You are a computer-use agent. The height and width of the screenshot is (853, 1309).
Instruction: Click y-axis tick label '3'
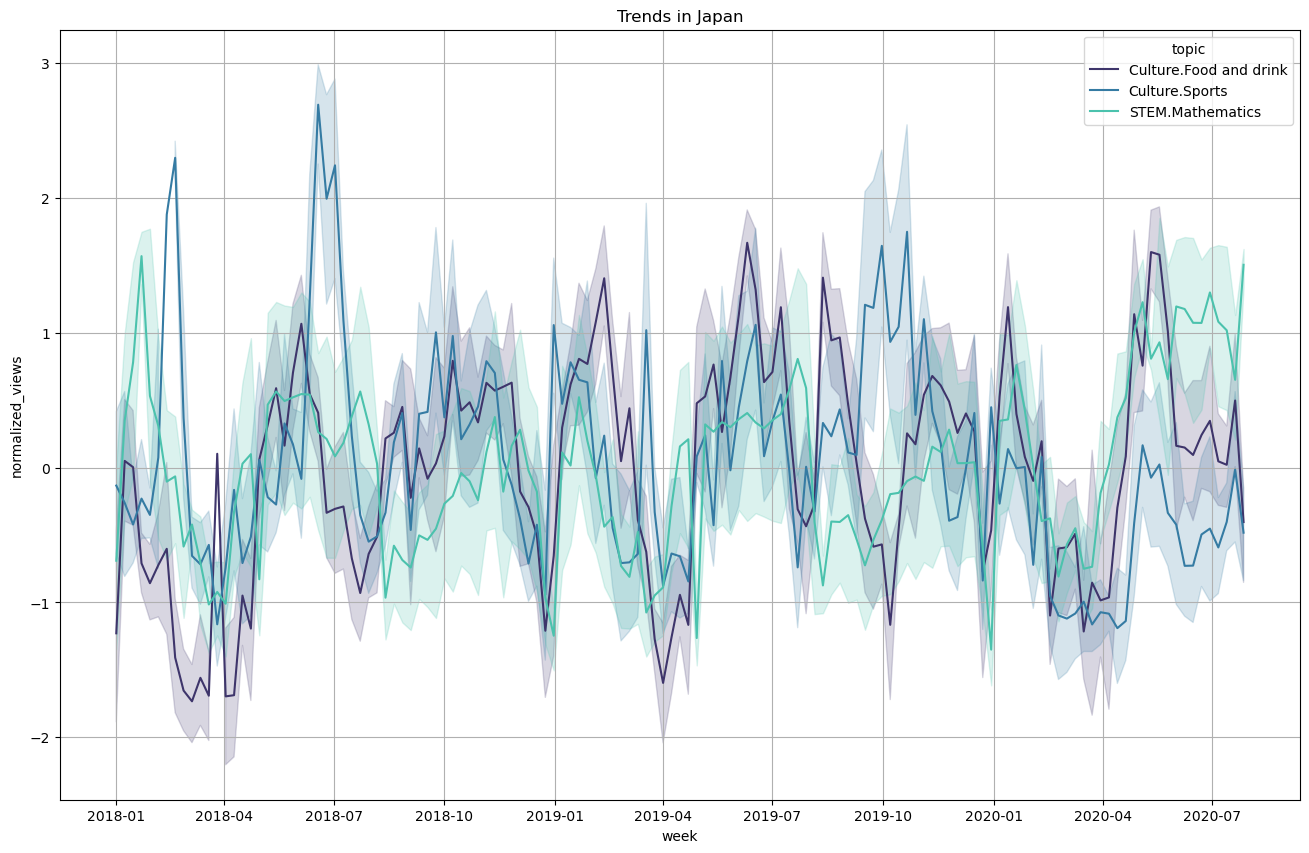click(x=48, y=64)
